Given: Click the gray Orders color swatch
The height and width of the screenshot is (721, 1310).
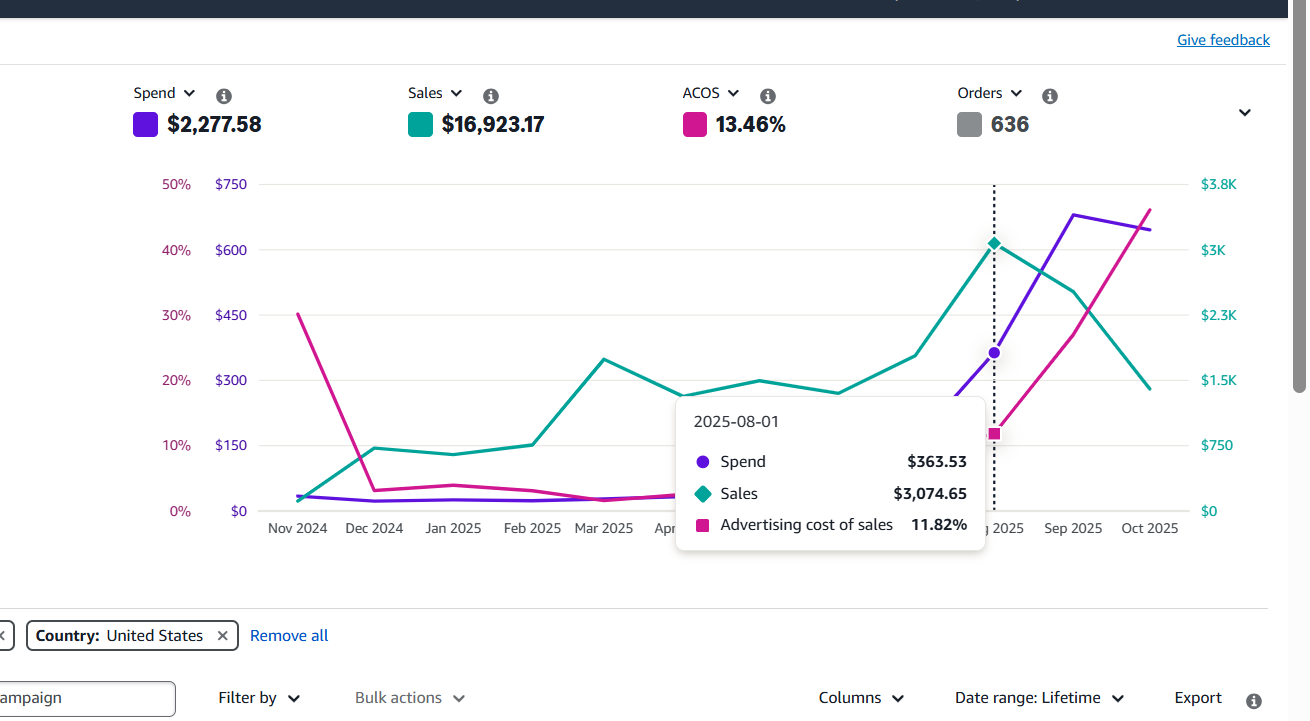Looking at the screenshot, I should [969, 125].
